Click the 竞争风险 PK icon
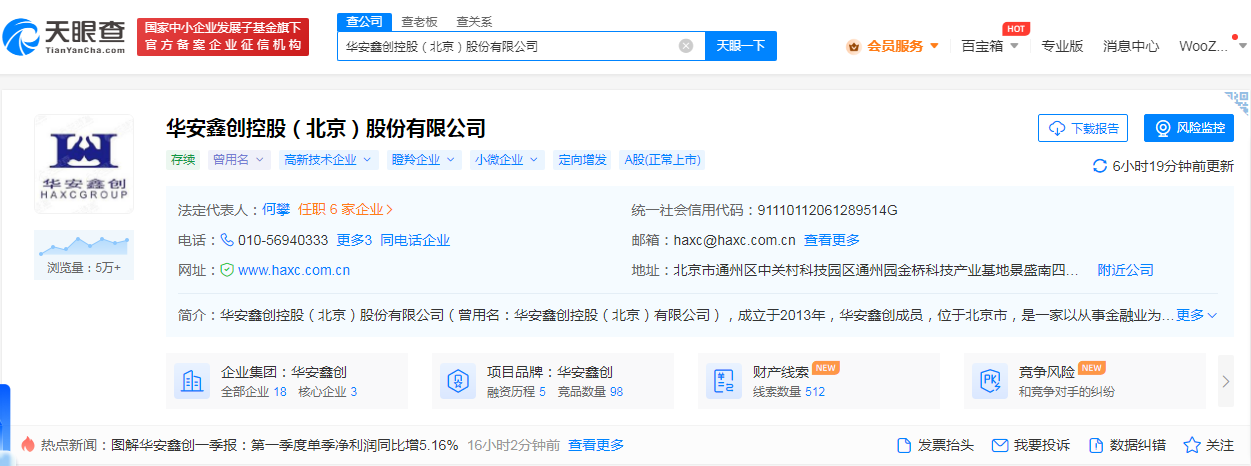The height and width of the screenshot is (466, 1251). pyautogui.click(x=990, y=380)
